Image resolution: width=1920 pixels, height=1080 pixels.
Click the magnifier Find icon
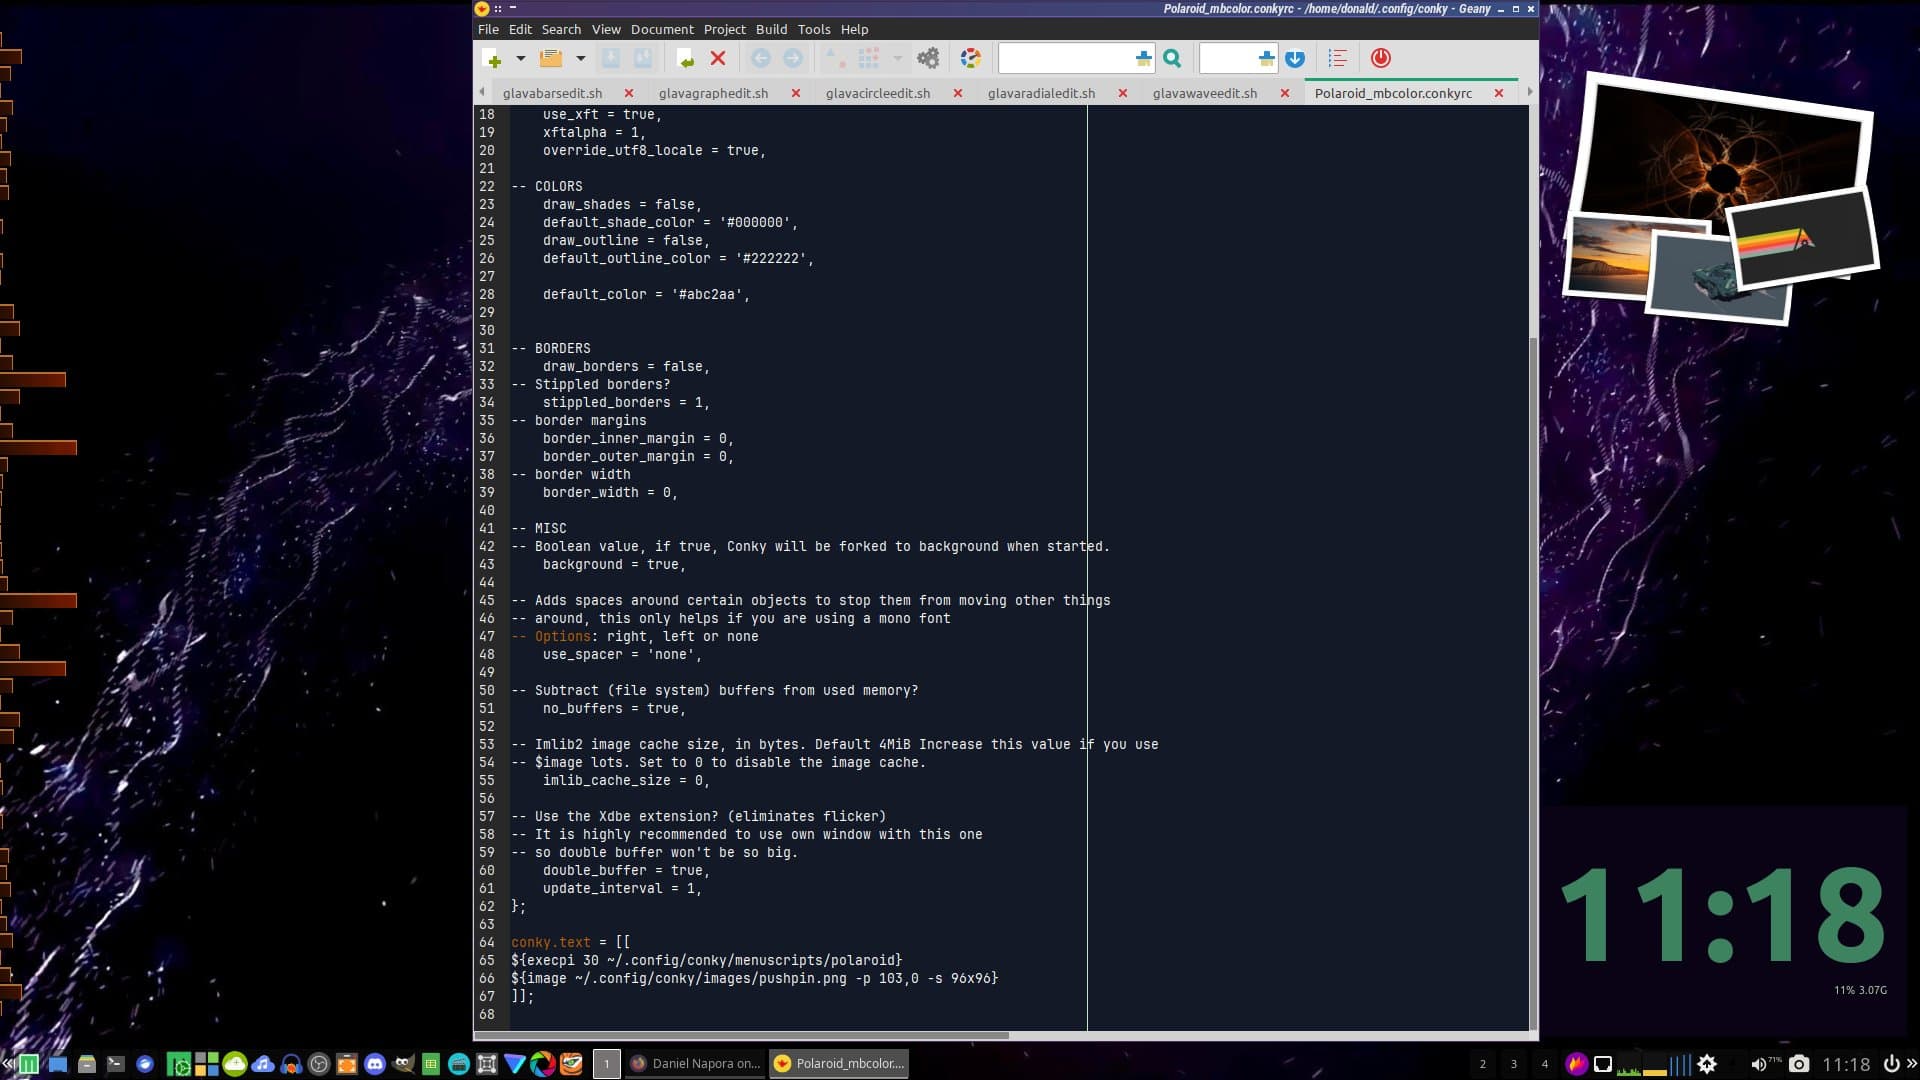point(1172,59)
